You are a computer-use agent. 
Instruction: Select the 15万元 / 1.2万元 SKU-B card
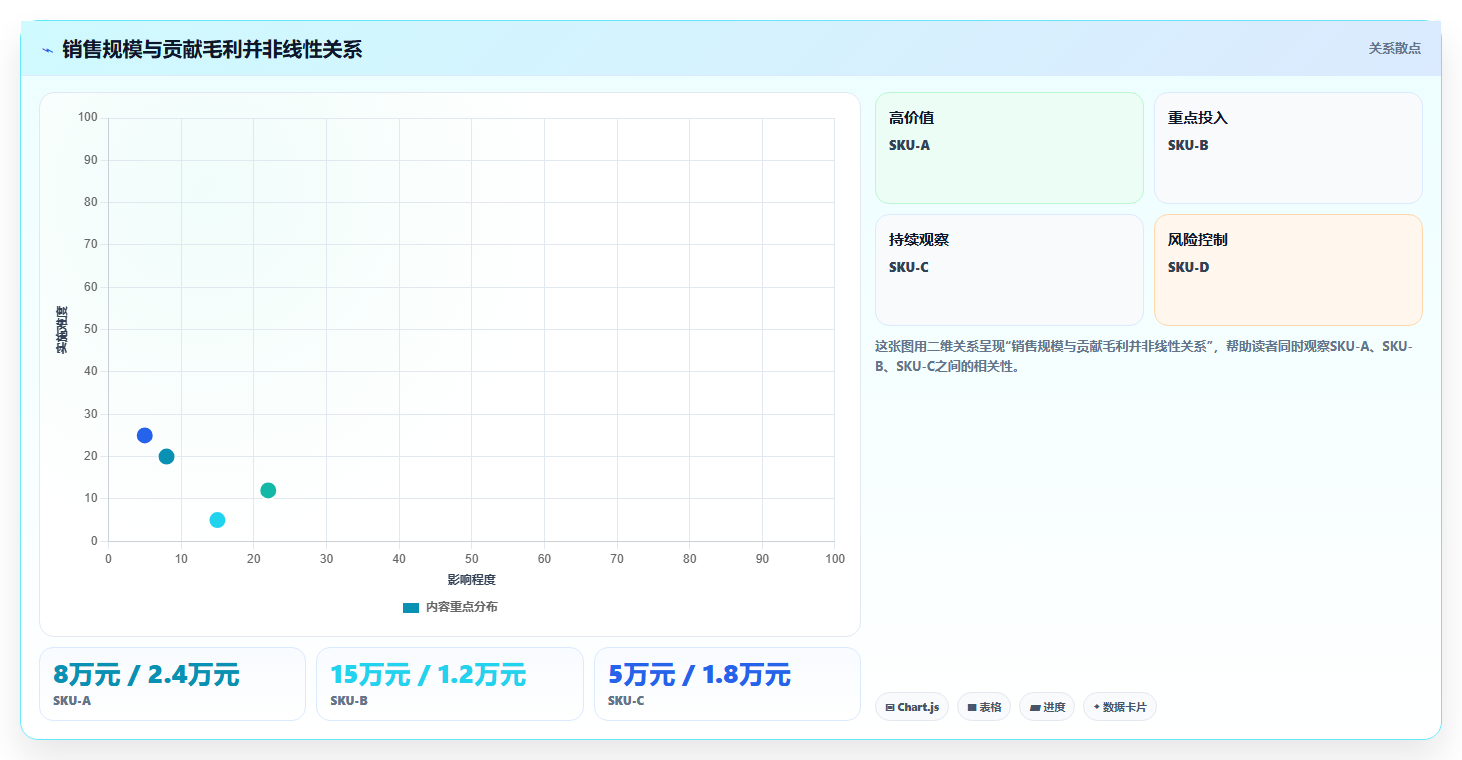click(x=450, y=684)
